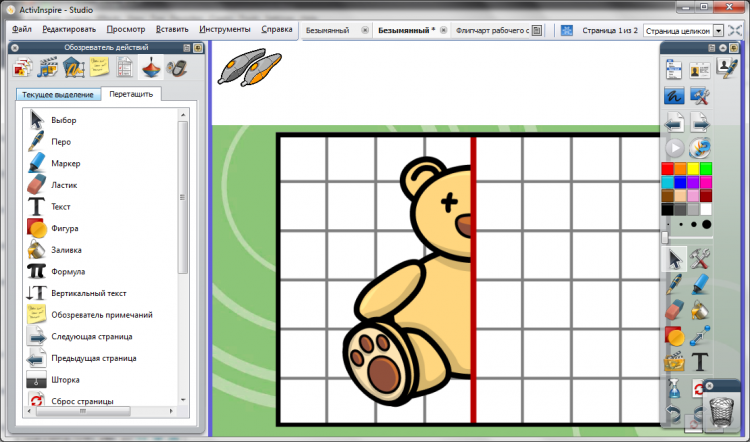The width and height of the screenshot is (750, 442).
Task: Open the Resource Browser icon
Action: pyautogui.click(x=48, y=67)
